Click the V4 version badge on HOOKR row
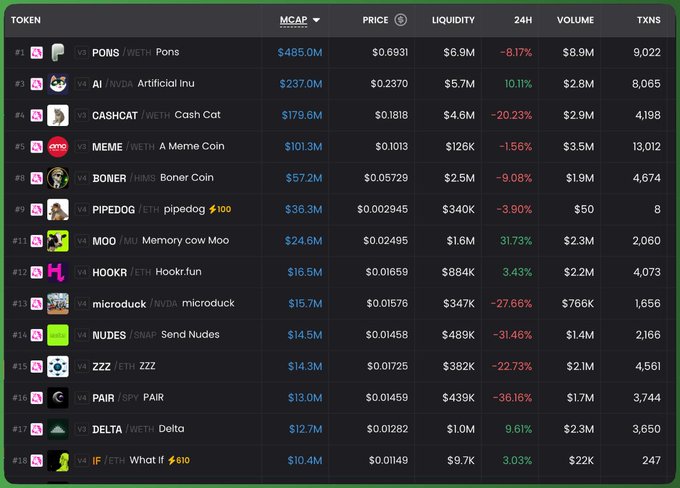The height and width of the screenshot is (488, 680). tap(82, 272)
